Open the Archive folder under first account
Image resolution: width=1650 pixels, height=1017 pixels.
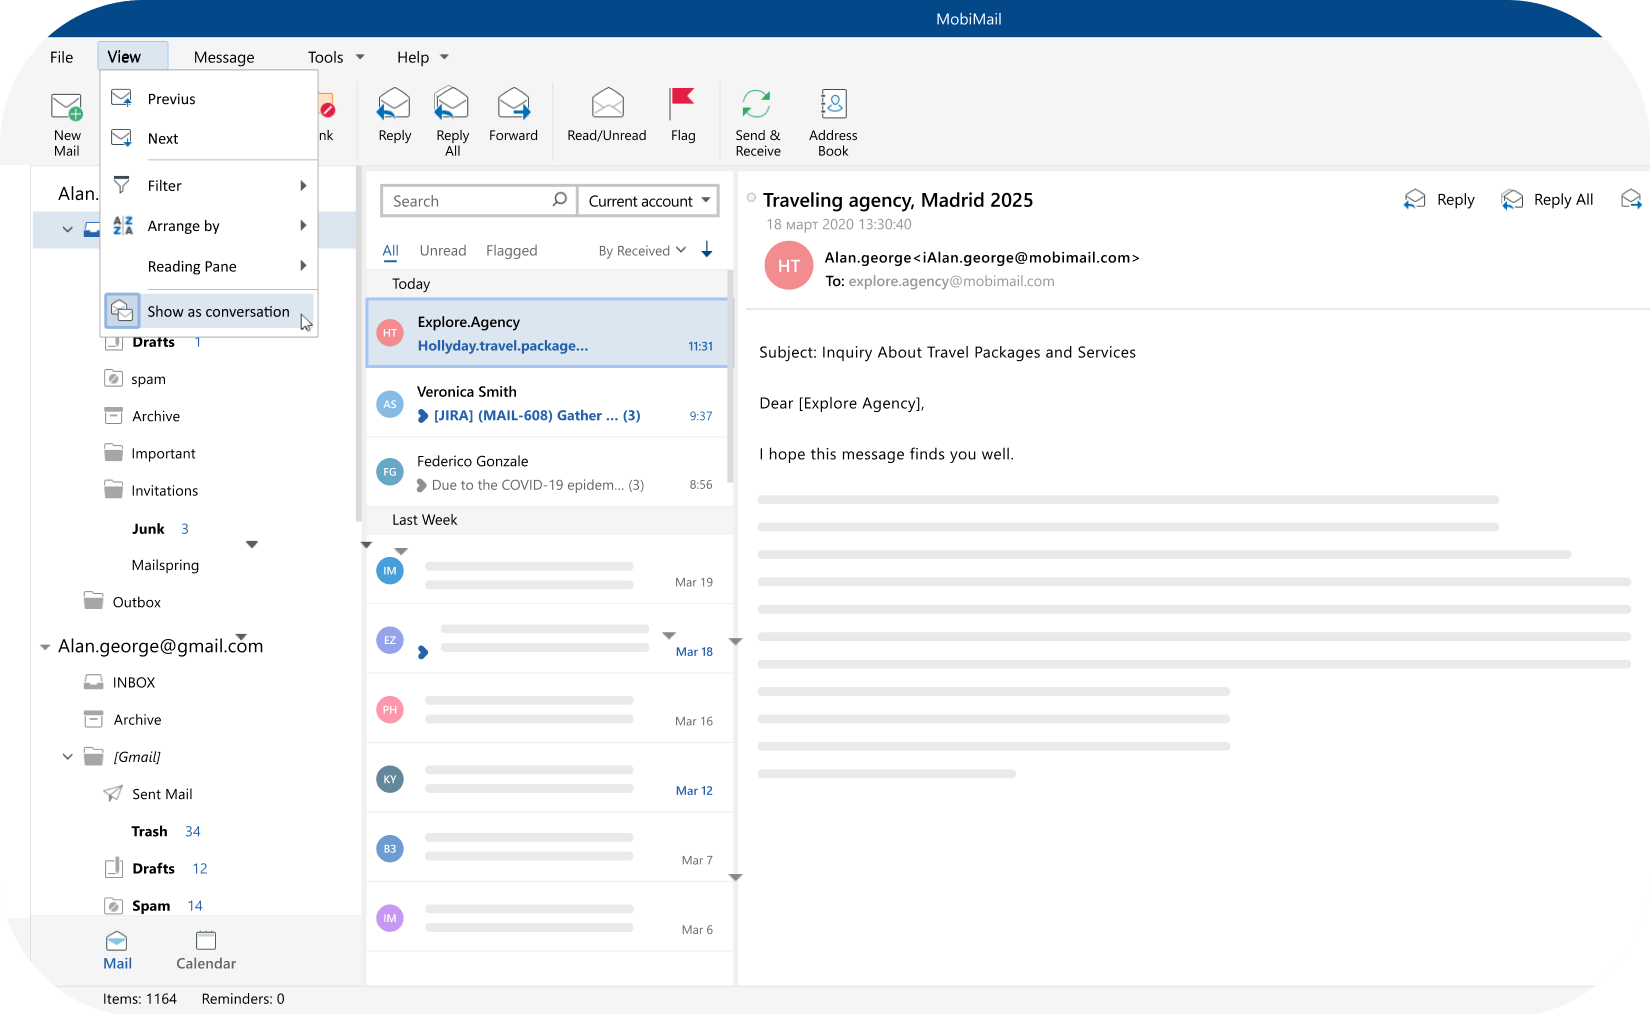point(143,416)
